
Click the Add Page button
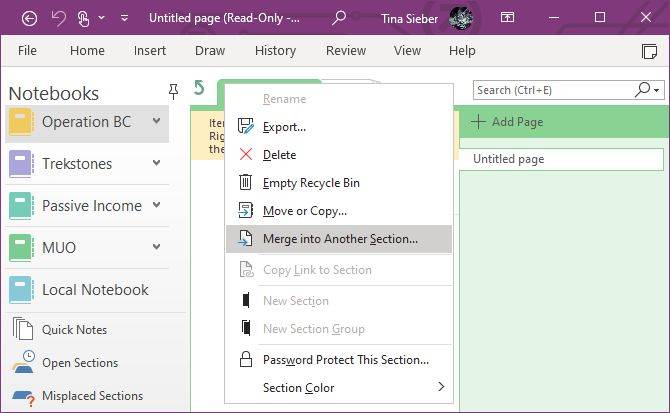[x=507, y=122]
